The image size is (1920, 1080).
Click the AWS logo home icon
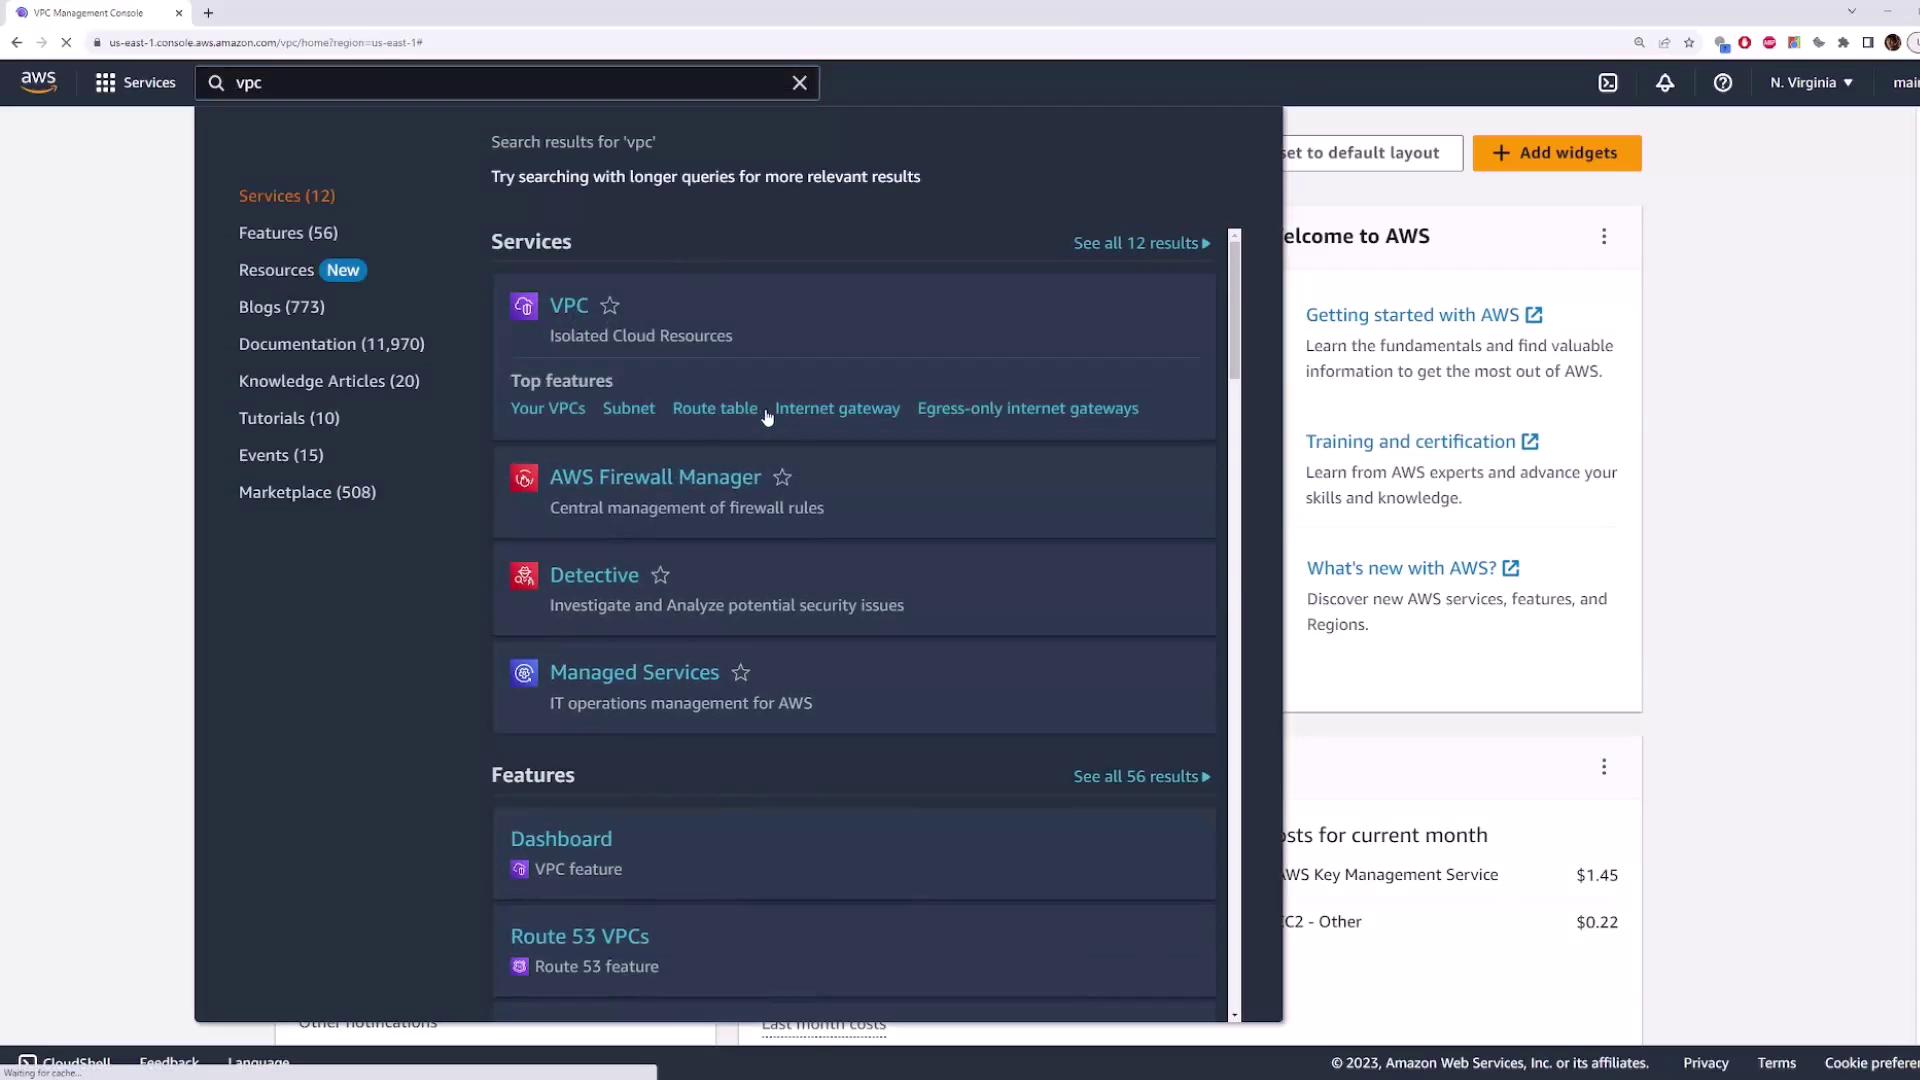(38, 82)
